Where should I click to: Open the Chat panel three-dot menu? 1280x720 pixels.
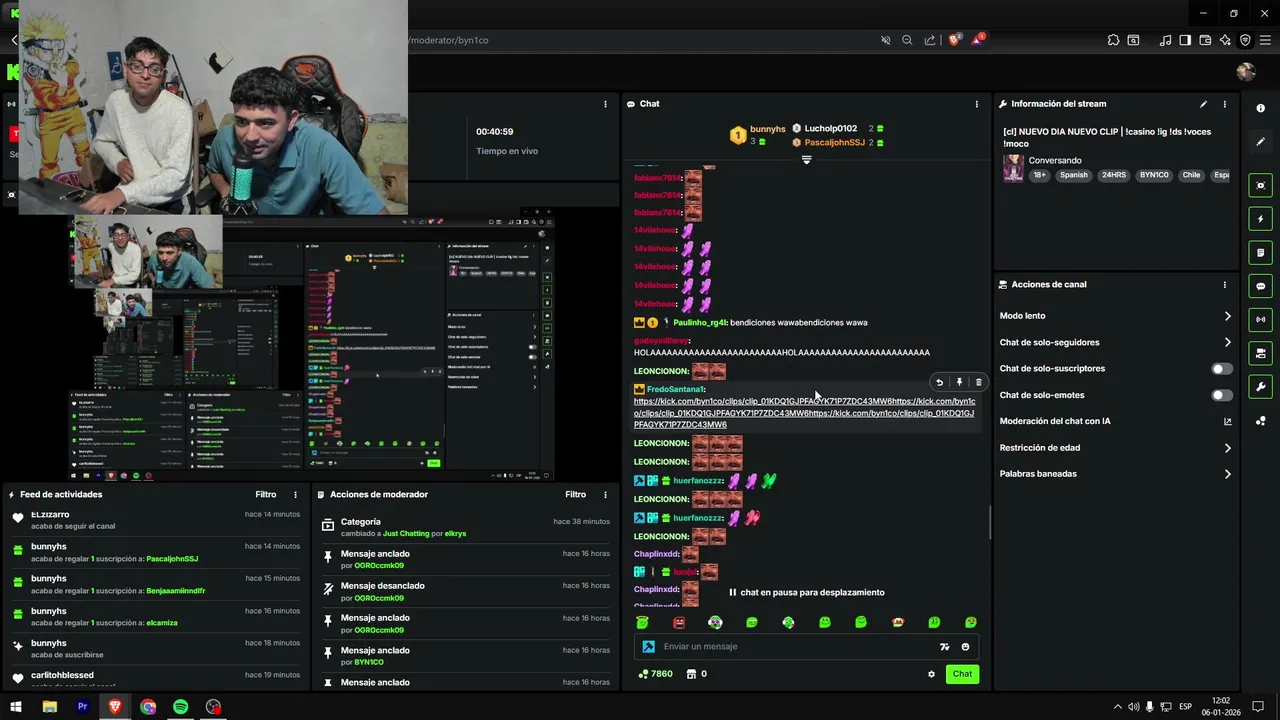pos(977,104)
